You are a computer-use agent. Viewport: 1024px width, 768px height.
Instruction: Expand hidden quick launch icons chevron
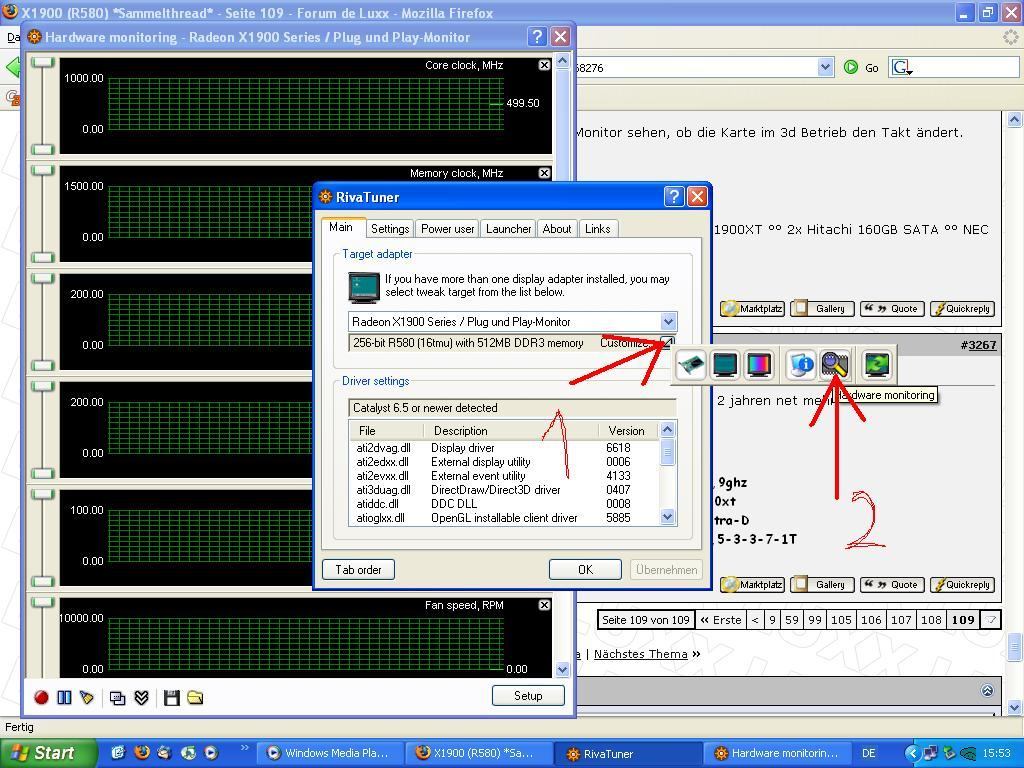[x=244, y=748]
